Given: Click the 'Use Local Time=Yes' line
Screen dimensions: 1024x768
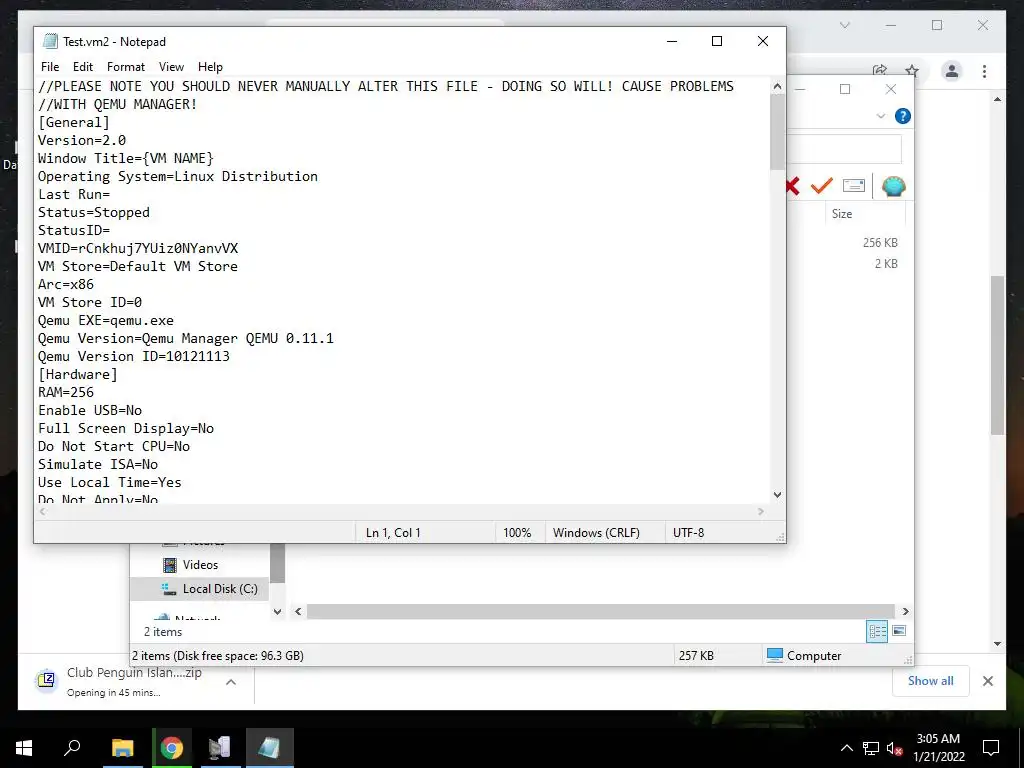Looking at the screenshot, I should click(x=110, y=482).
